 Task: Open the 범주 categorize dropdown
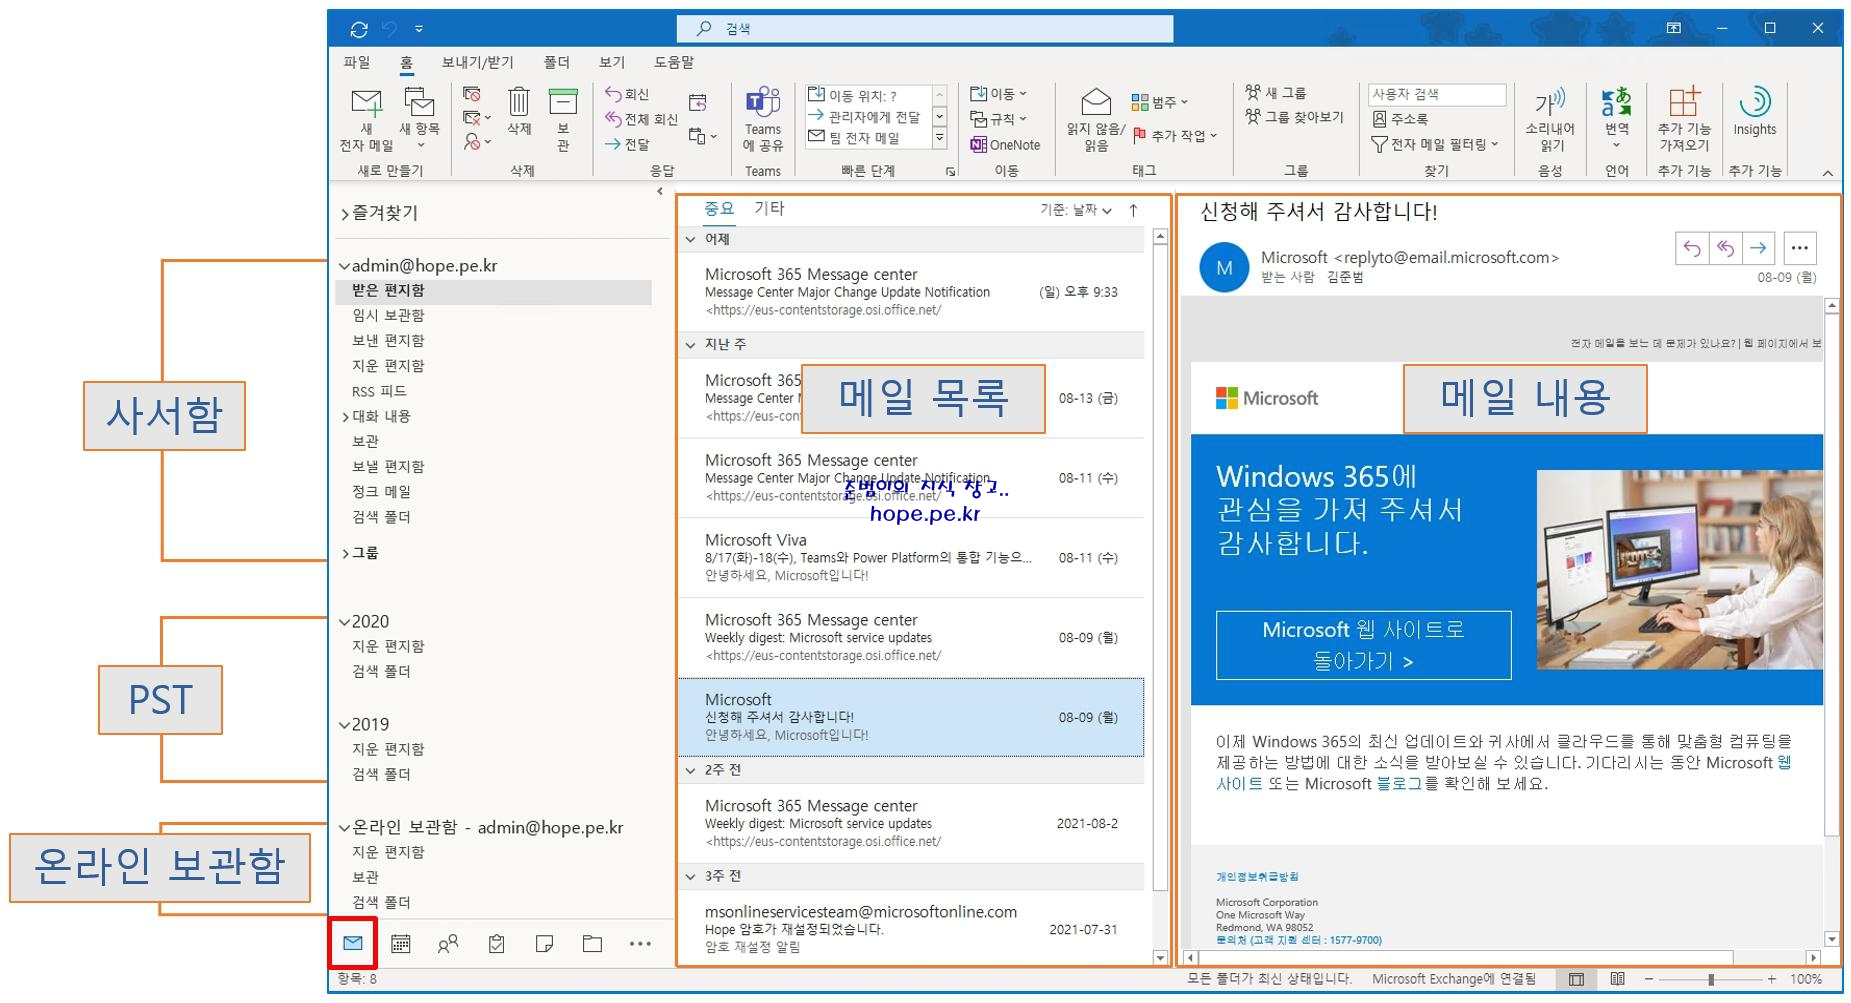[x=1159, y=102]
